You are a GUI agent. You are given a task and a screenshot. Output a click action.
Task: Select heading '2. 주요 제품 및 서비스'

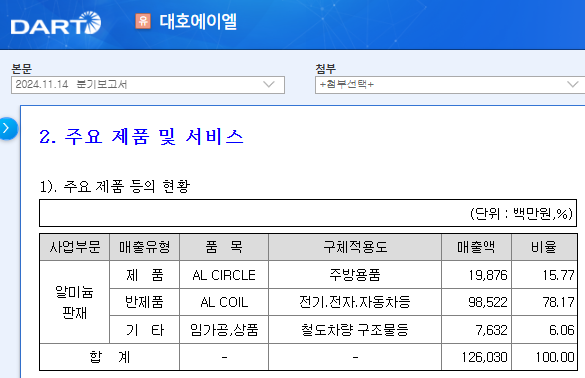click(x=141, y=136)
